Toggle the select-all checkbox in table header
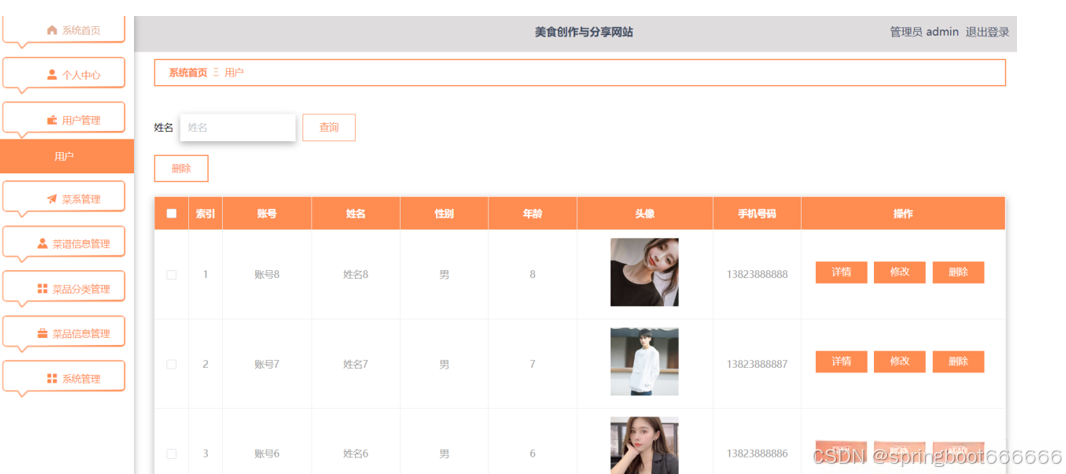1066x474 pixels. (171, 214)
